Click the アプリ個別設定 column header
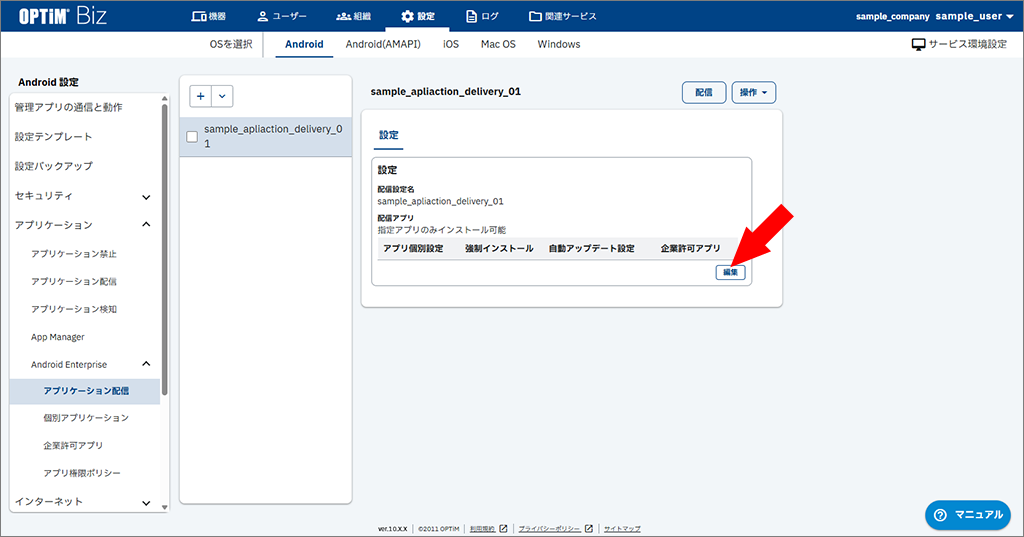The height and width of the screenshot is (537, 1024). [413, 248]
